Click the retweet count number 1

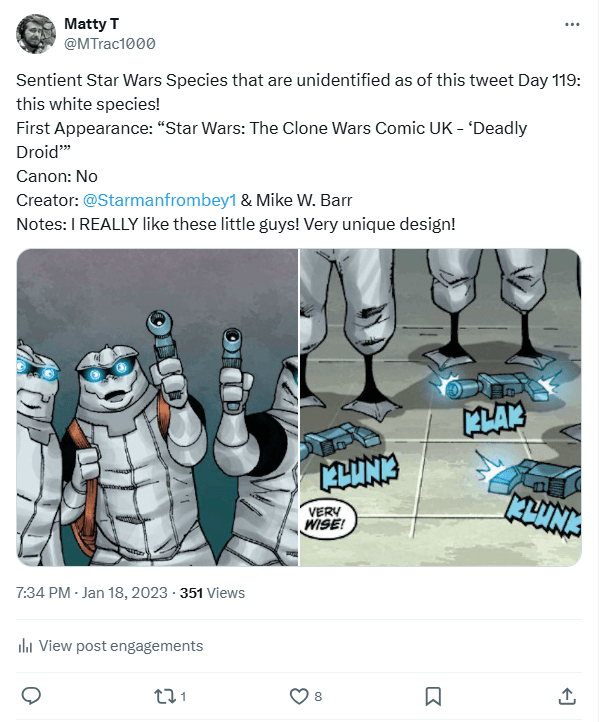pos(184,696)
